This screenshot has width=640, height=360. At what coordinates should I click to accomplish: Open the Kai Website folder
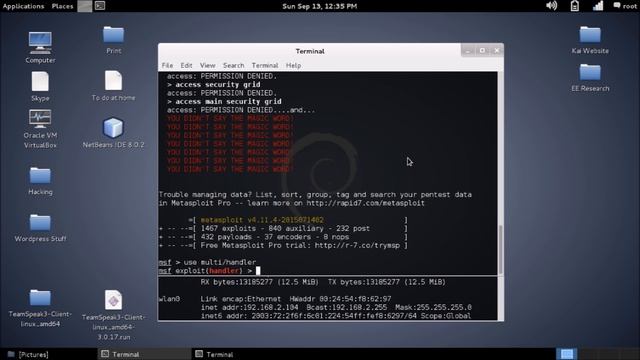pyautogui.click(x=590, y=35)
